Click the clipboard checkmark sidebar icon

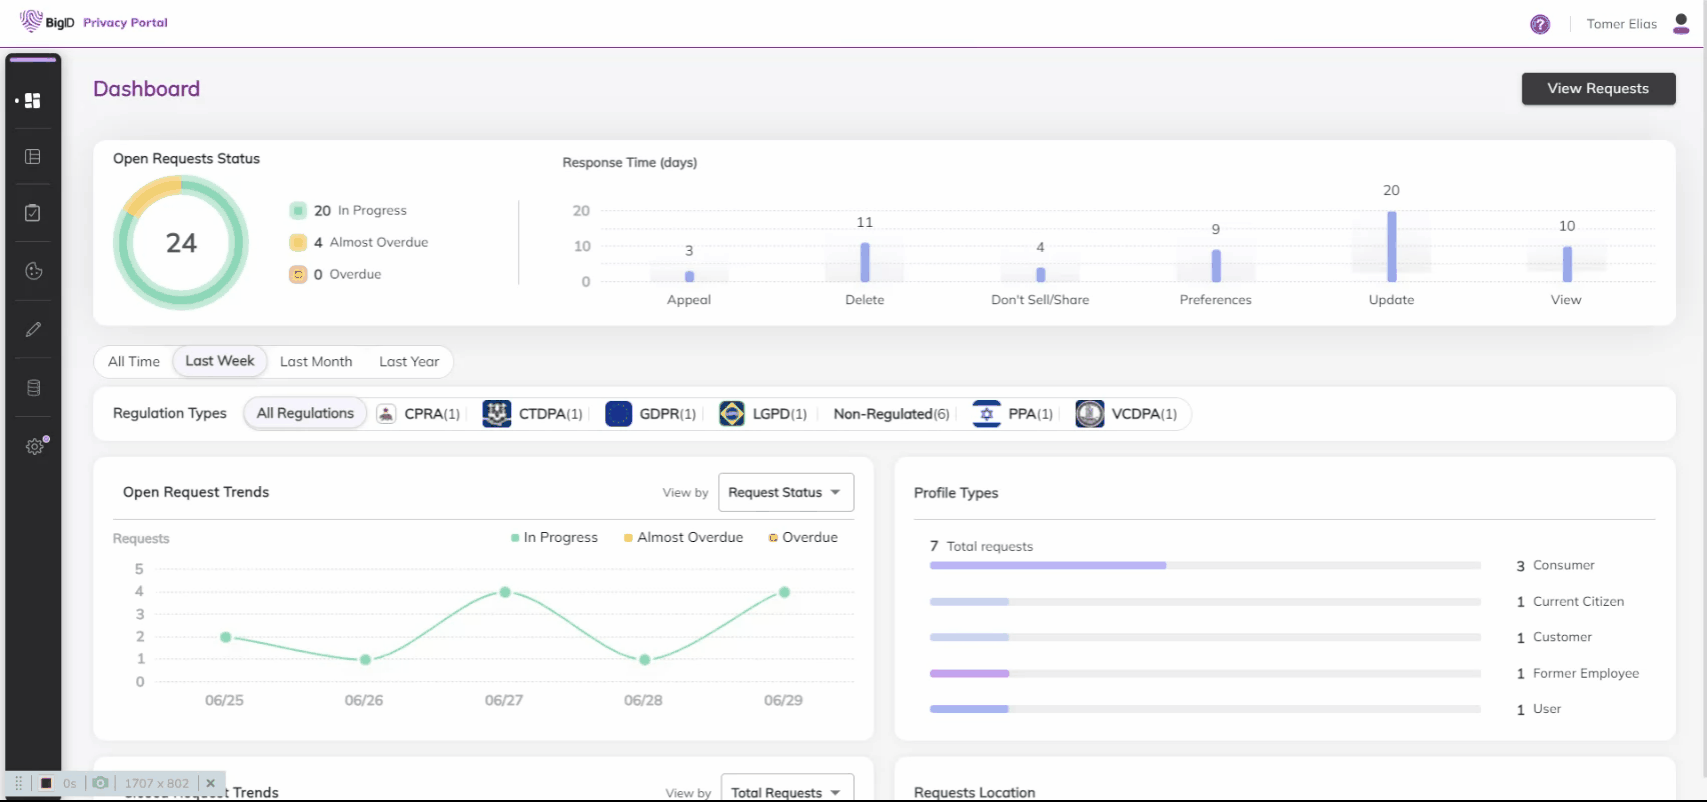tap(33, 213)
